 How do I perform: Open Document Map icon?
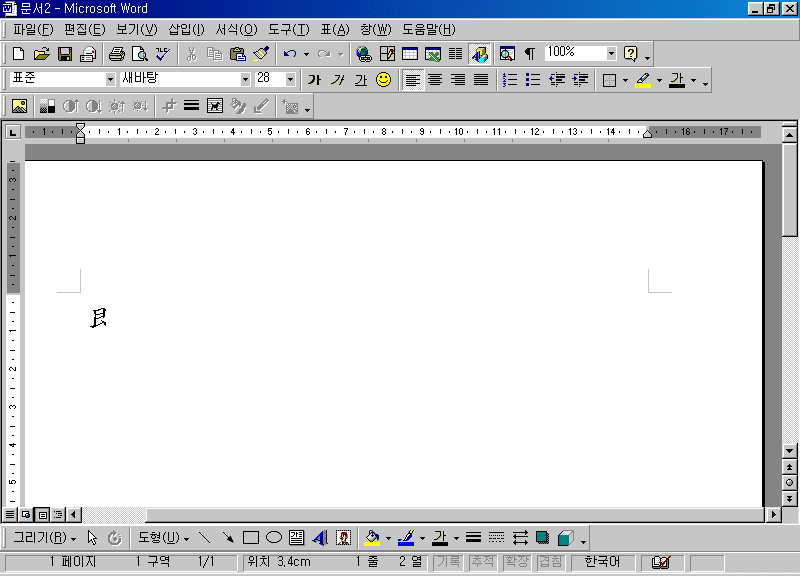[x=507, y=54]
